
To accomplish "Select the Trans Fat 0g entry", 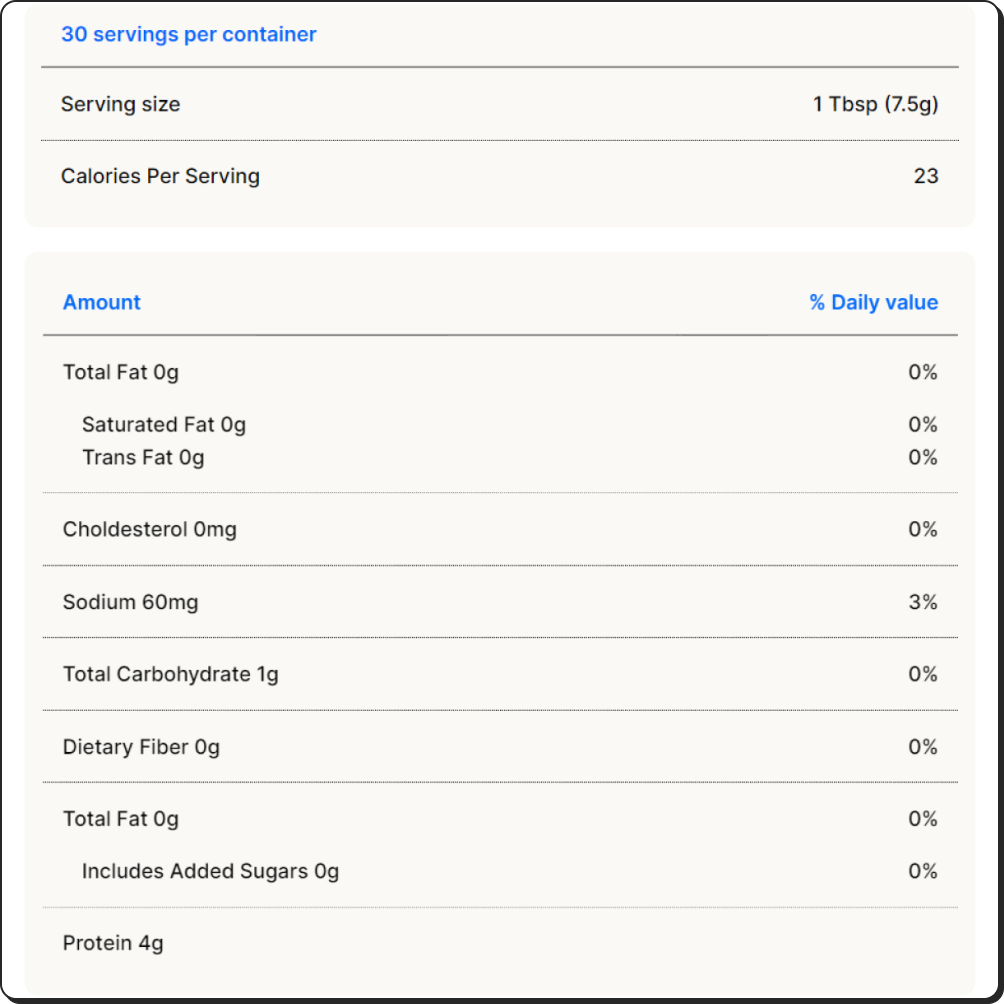I will tap(143, 457).
